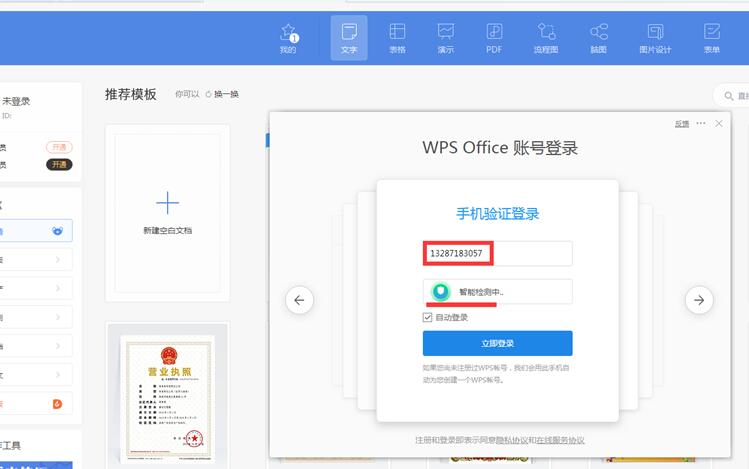Open the 在线服务协议 link
This screenshot has height=469, width=749.
point(560,440)
